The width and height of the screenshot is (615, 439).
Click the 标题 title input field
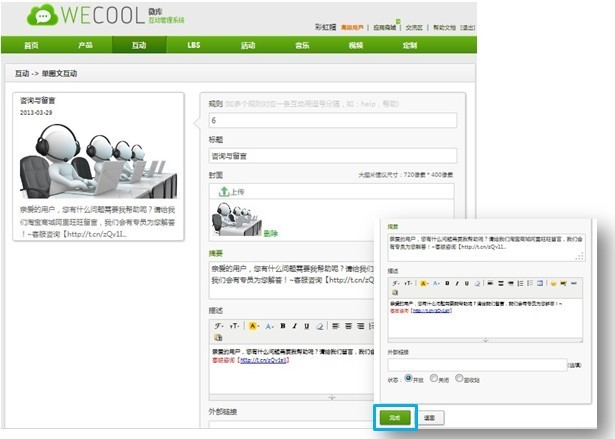(x=333, y=156)
